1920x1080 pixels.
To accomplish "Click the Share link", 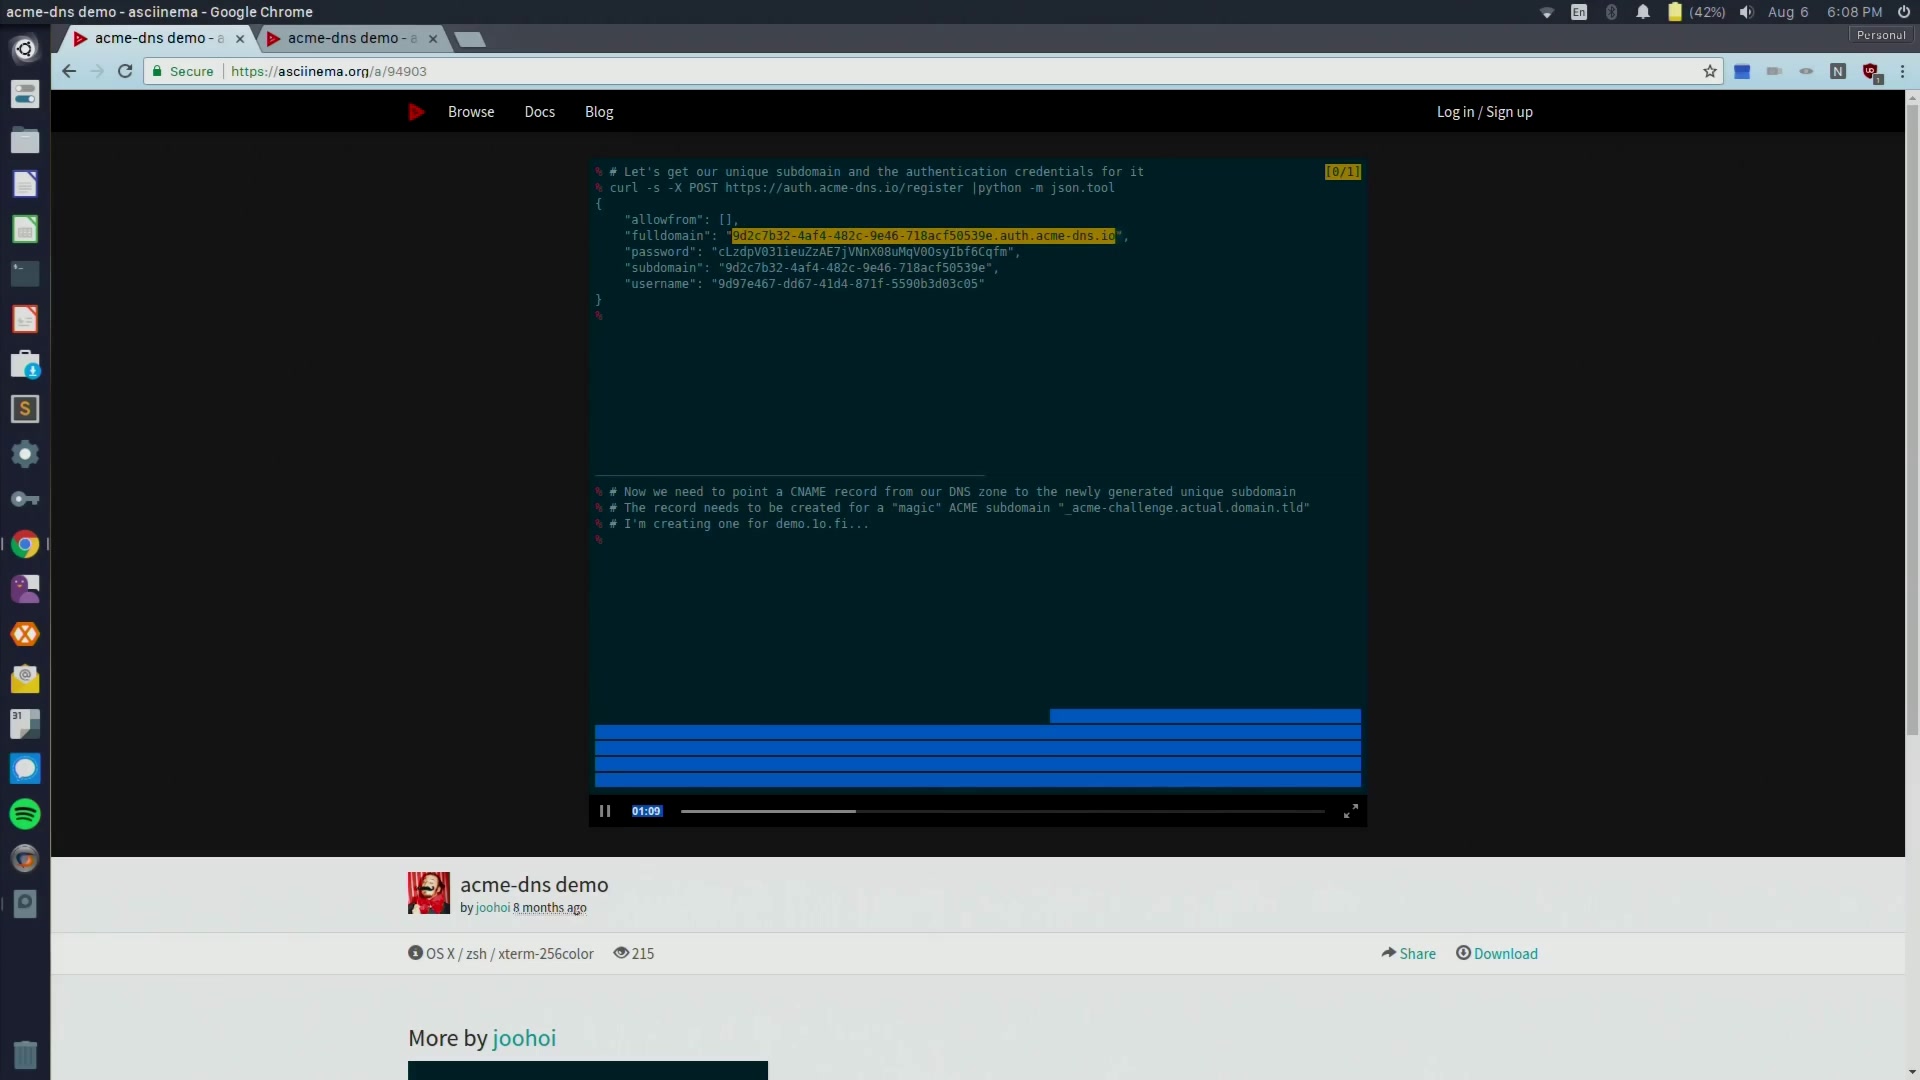I will point(1408,954).
